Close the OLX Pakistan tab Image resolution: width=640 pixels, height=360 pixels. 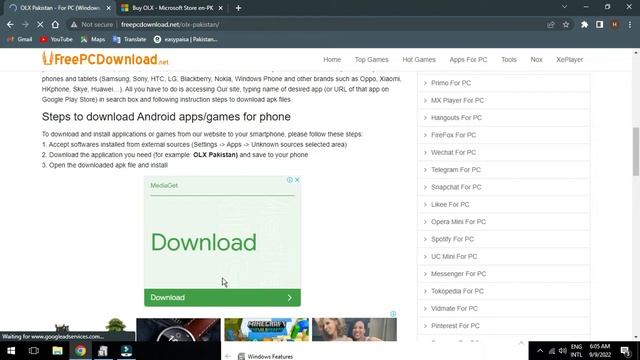coord(108,8)
